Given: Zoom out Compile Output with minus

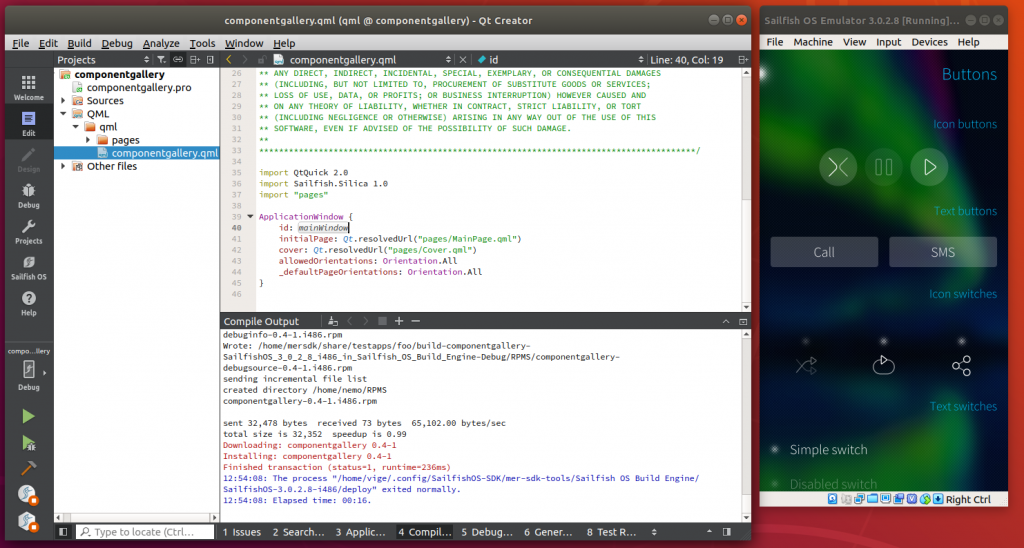Looking at the screenshot, I should tap(415, 321).
